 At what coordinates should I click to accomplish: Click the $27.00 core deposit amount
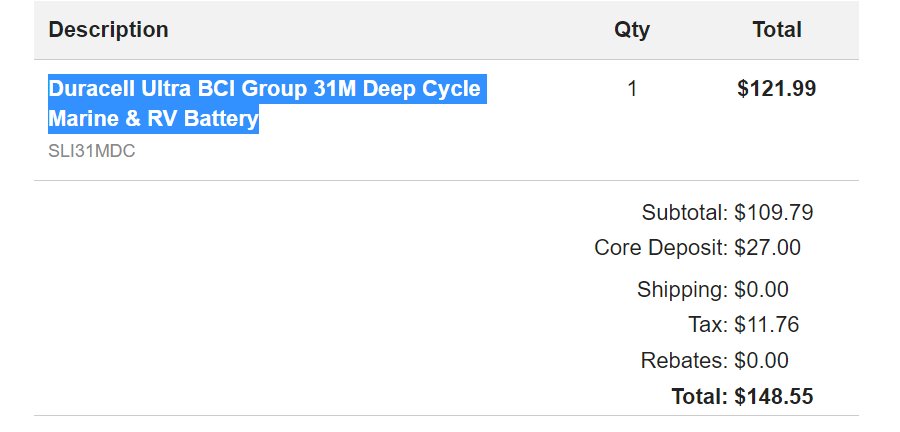(x=767, y=247)
